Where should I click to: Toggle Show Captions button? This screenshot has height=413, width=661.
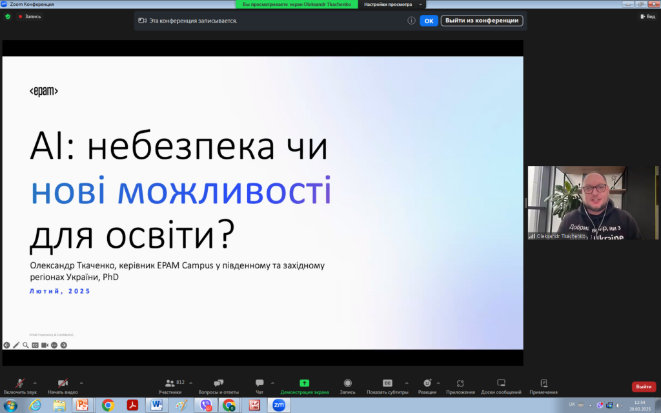pos(387,384)
